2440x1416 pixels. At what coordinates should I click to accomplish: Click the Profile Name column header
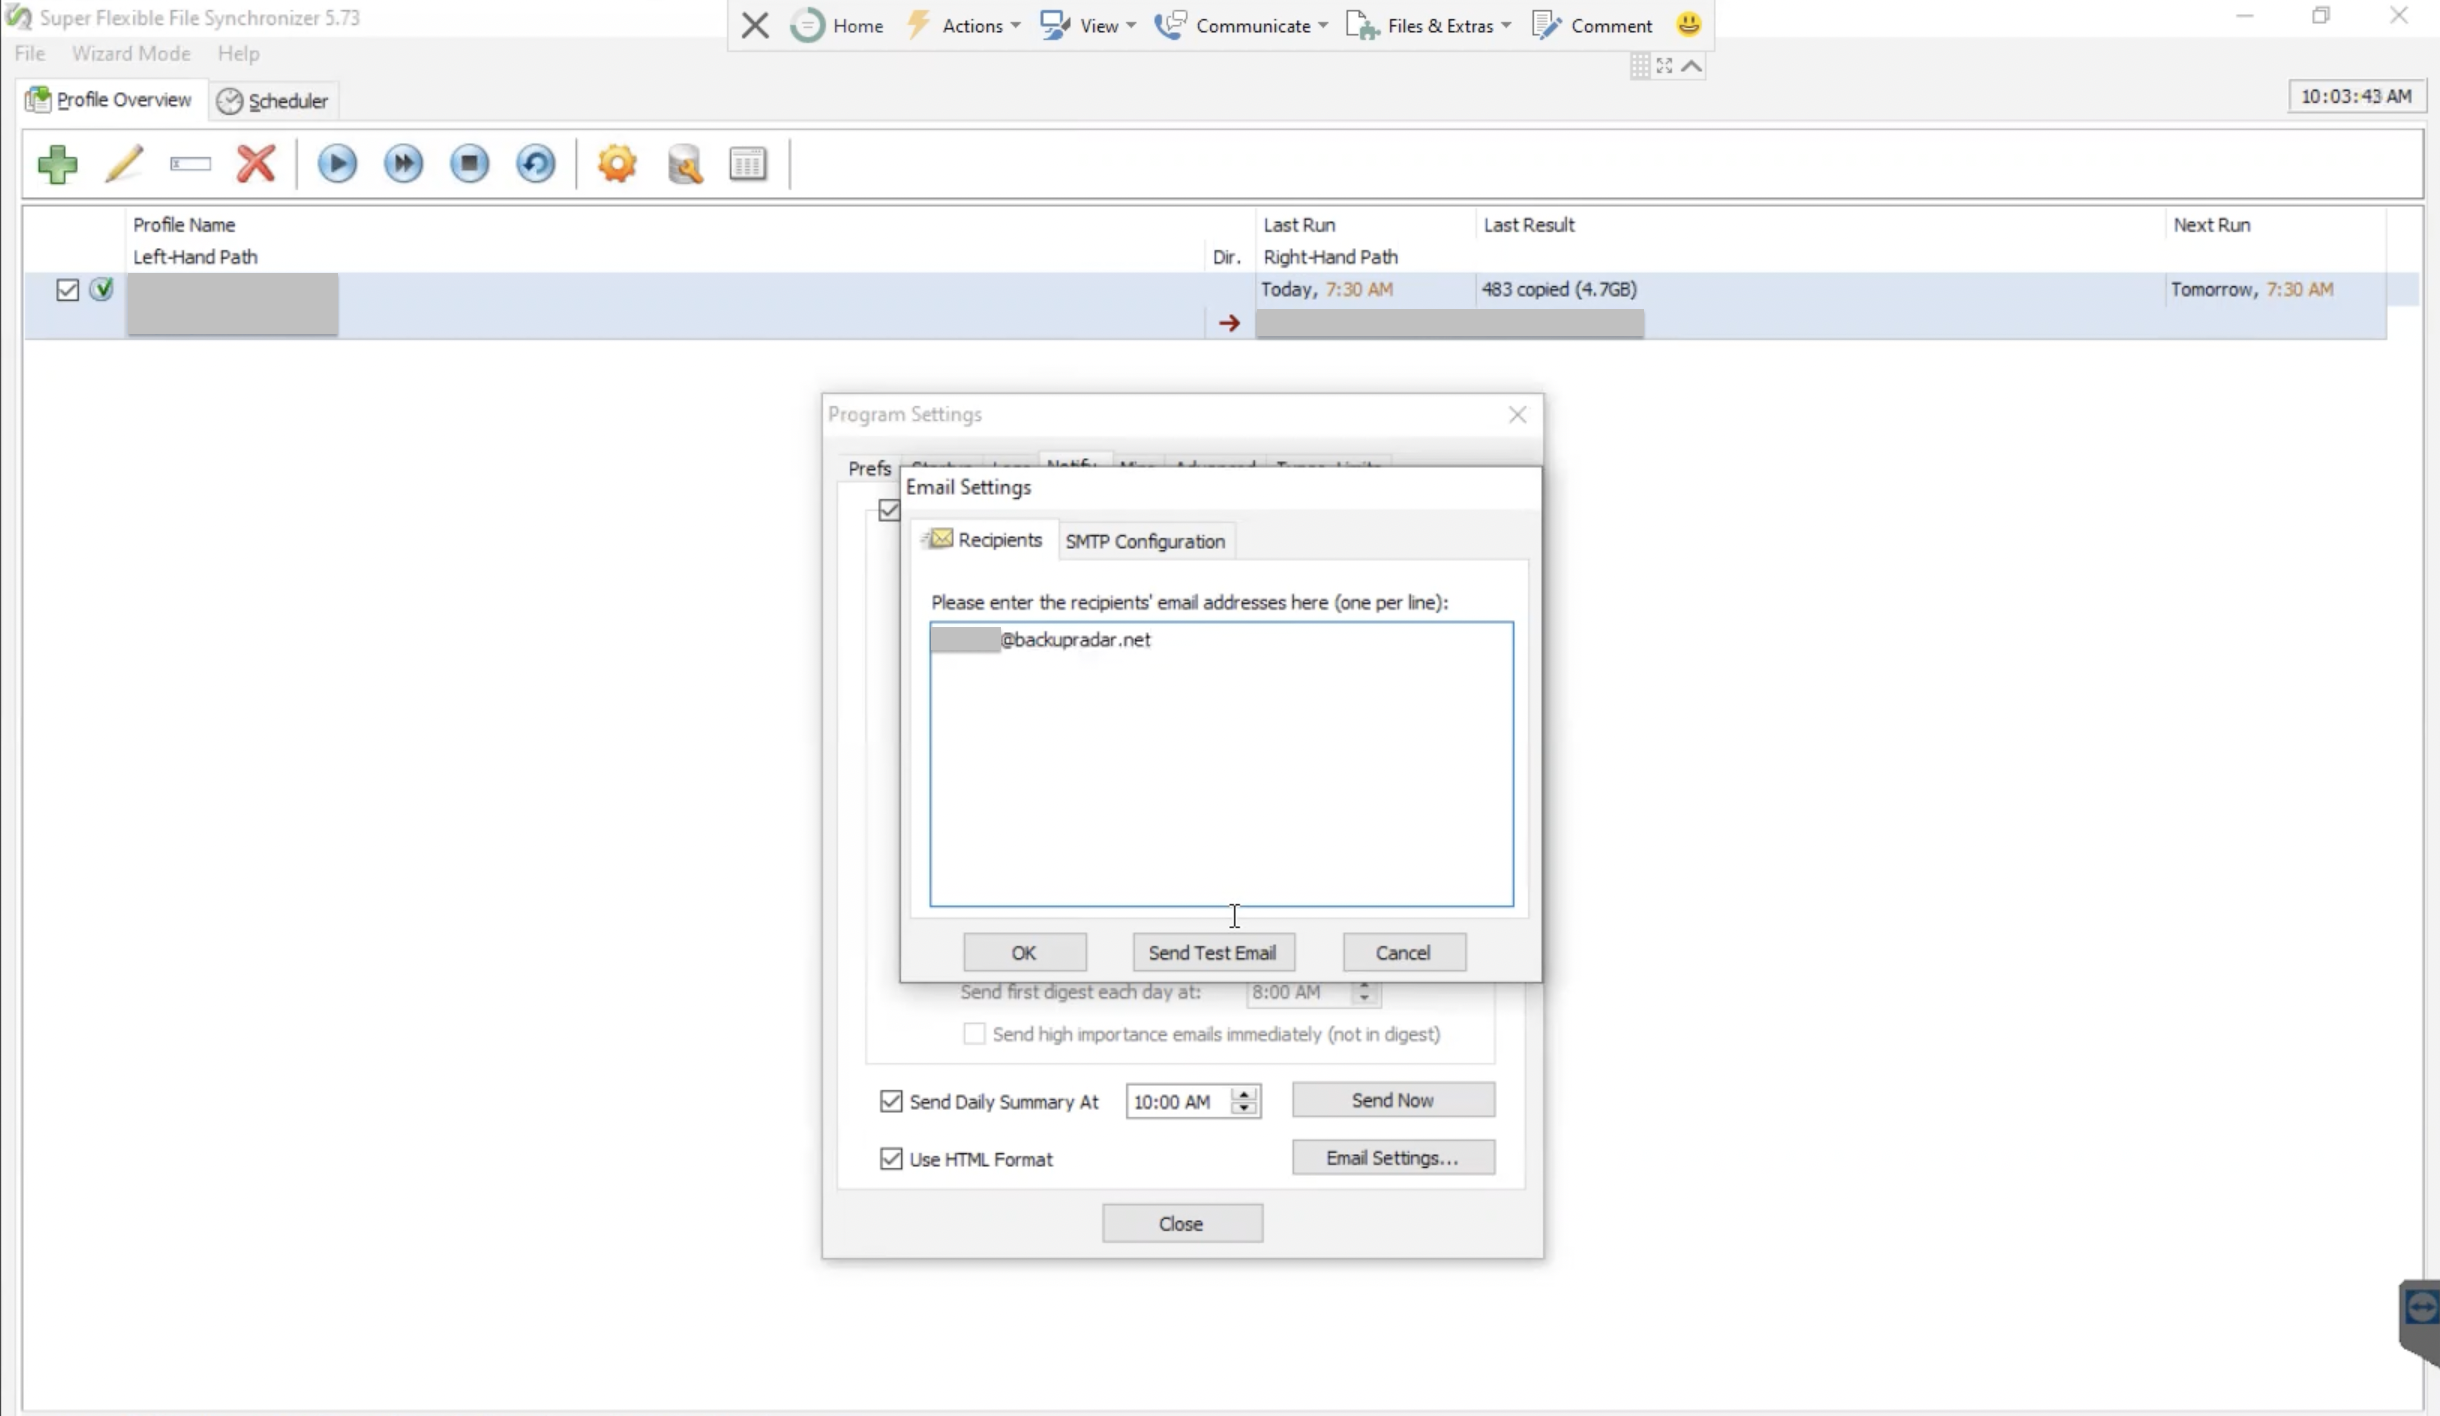(x=184, y=225)
